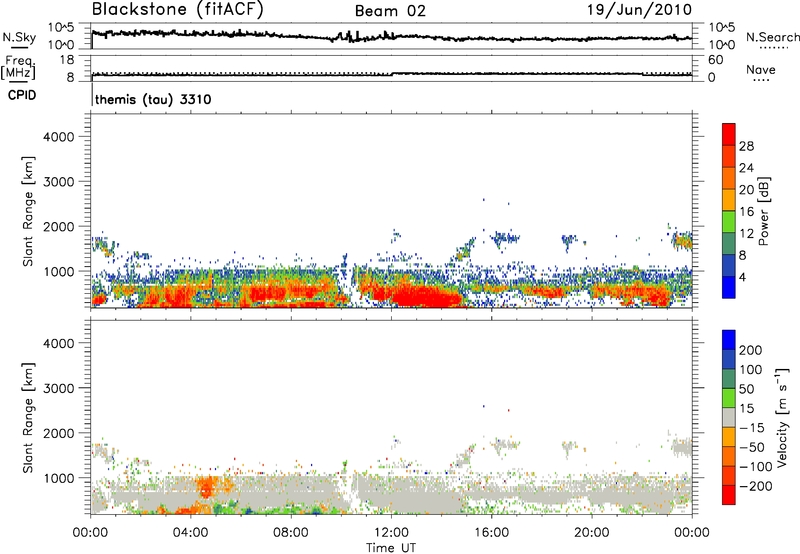Click the '24' power colorbar label

click(746, 168)
